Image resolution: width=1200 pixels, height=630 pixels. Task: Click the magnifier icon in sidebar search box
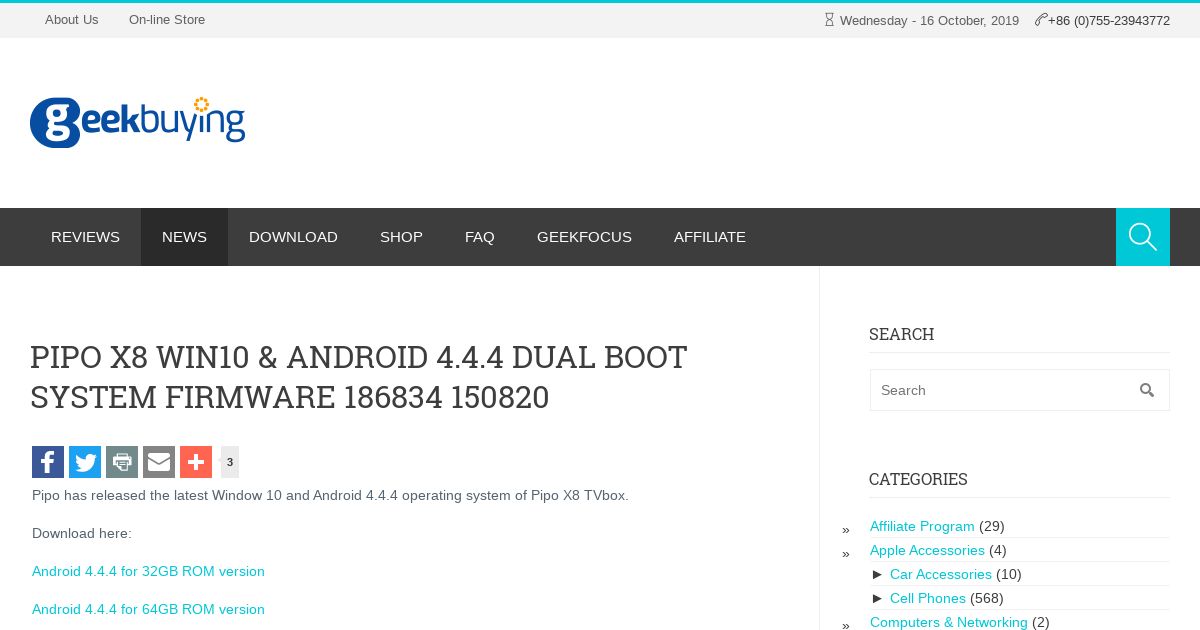[1147, 390]
